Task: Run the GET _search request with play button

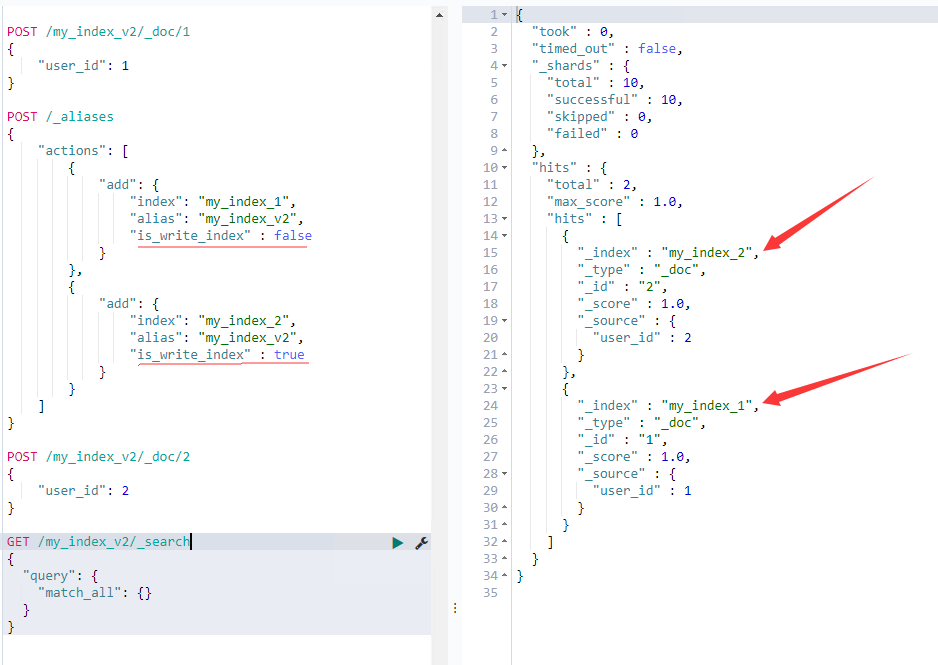Action: [x=398, y=542]
